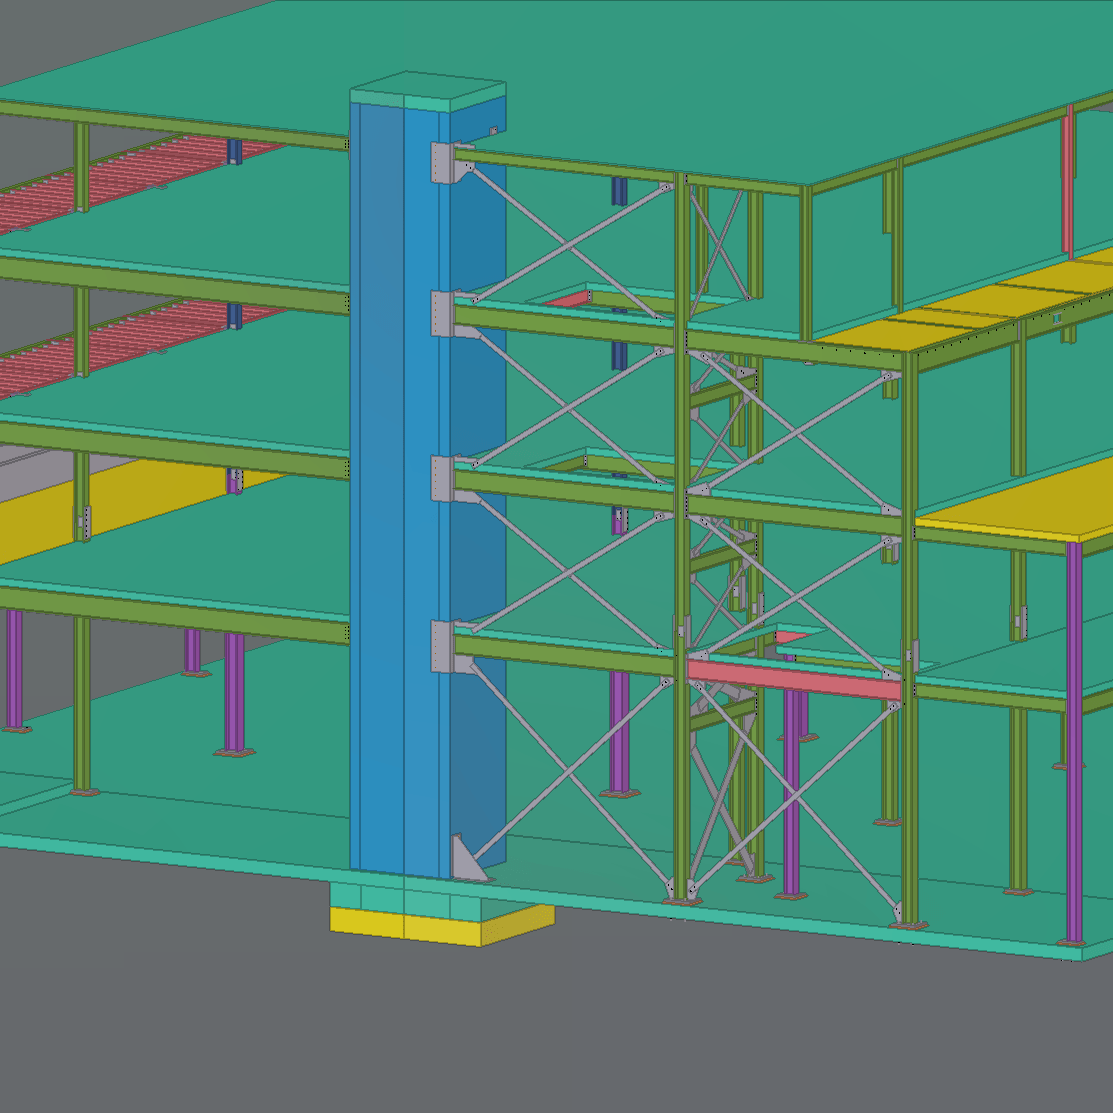Click the pink vertical member at top right

tap(1068, 180)
